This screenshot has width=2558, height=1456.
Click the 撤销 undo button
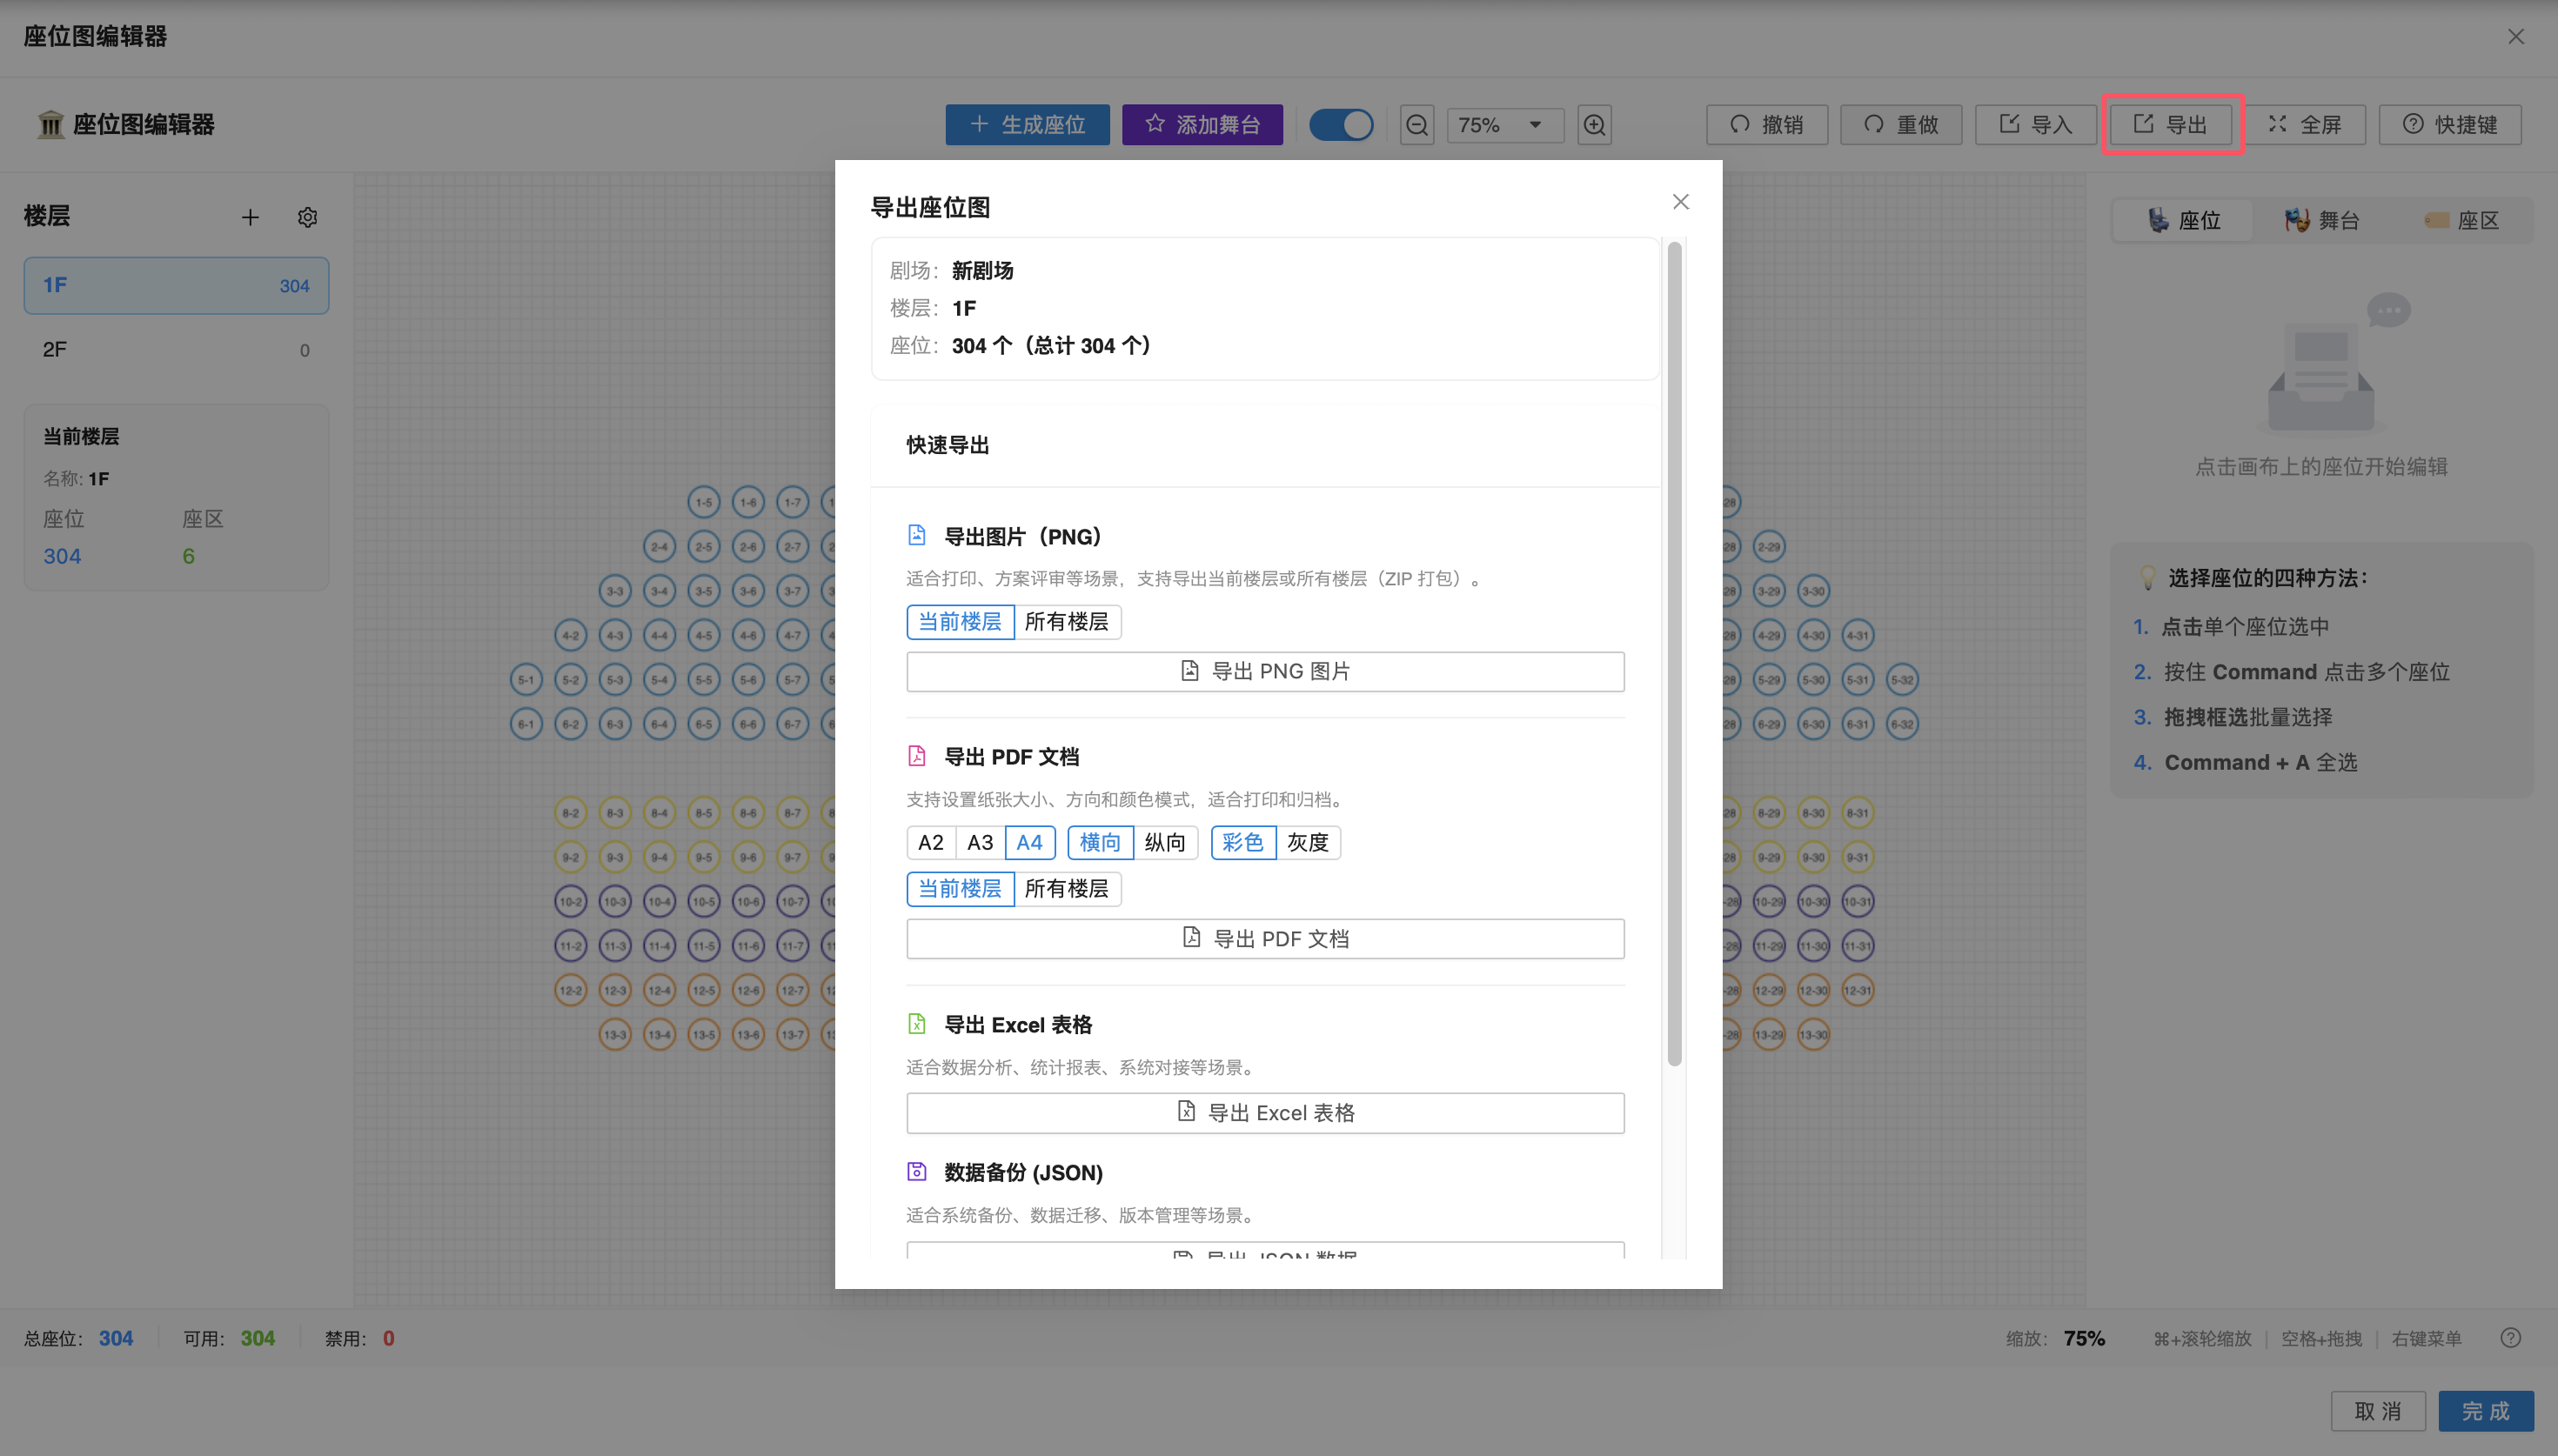pyautogui.click(x=1766, y=124)
